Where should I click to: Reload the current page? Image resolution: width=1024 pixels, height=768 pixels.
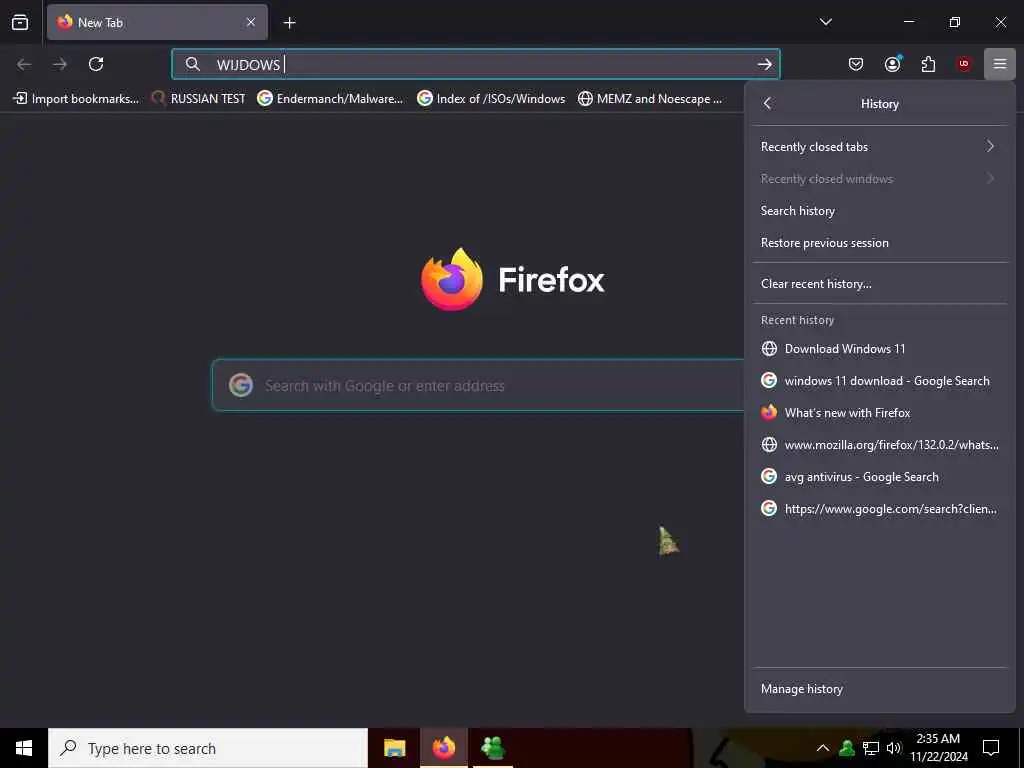[x=96, y=64]
